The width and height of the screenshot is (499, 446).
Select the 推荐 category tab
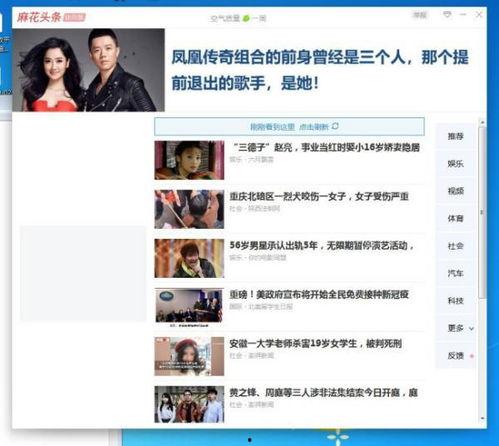(x=455, y=136)
